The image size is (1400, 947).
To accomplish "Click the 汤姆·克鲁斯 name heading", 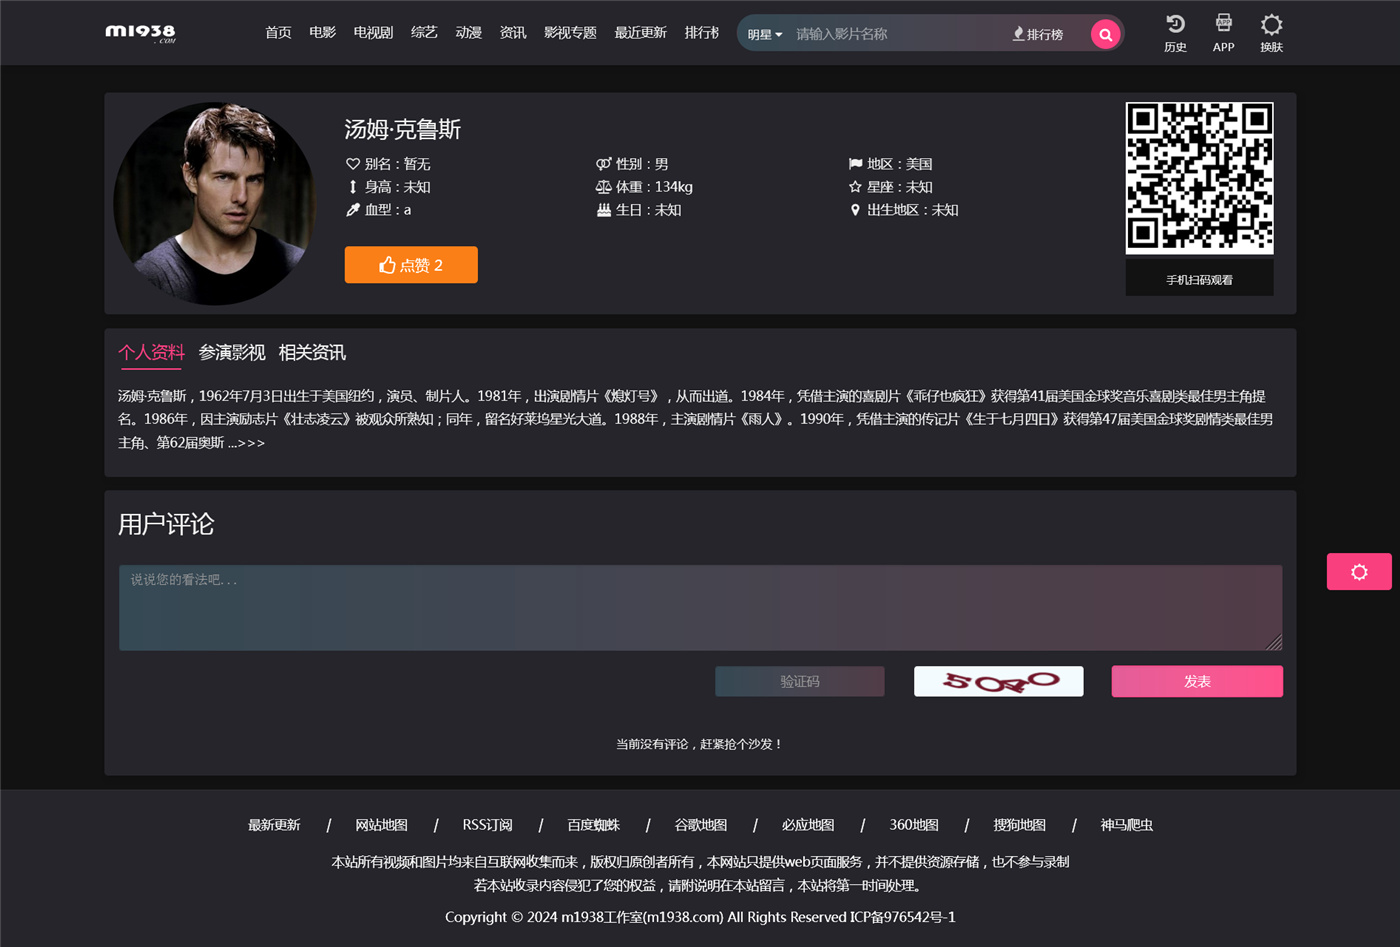I will (403, 129).
